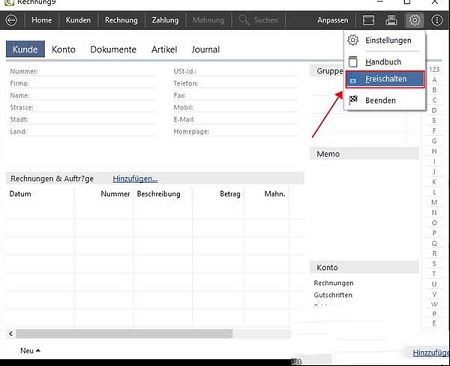Click the Hinzufügen link at bottom right

coord(431,353)
